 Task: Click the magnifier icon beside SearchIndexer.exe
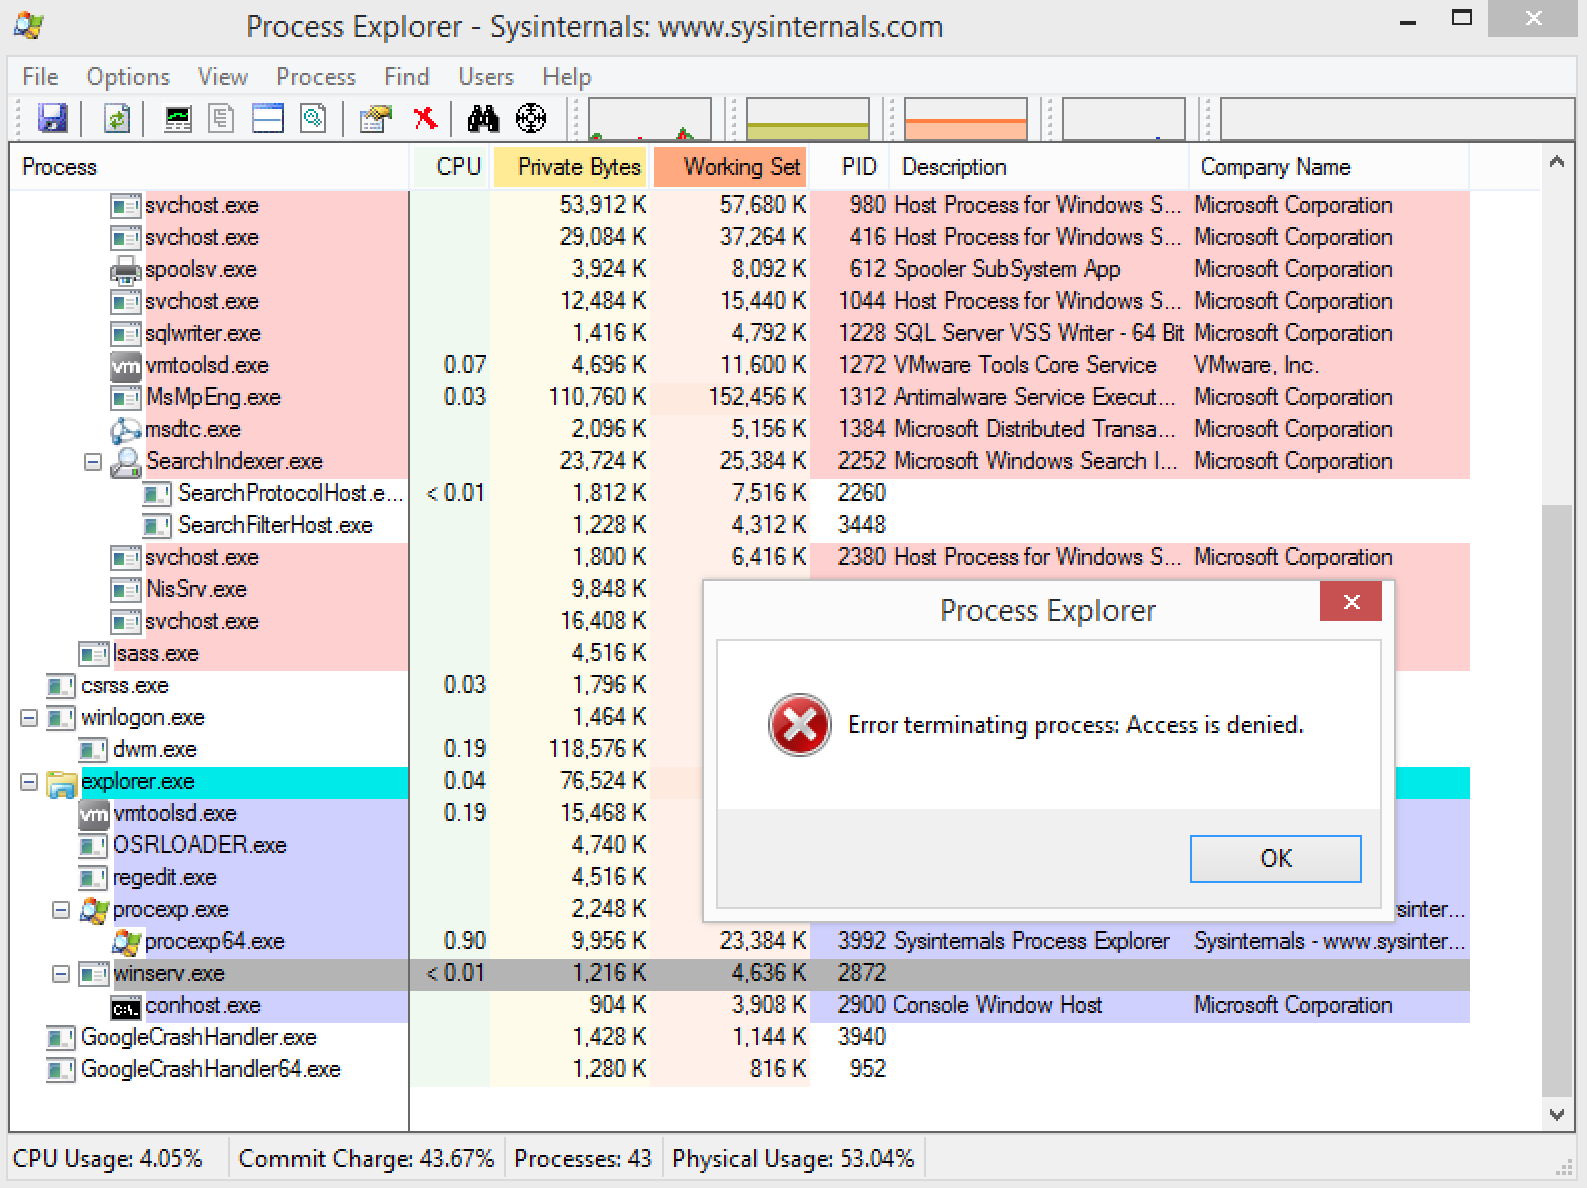click(125, 461)
